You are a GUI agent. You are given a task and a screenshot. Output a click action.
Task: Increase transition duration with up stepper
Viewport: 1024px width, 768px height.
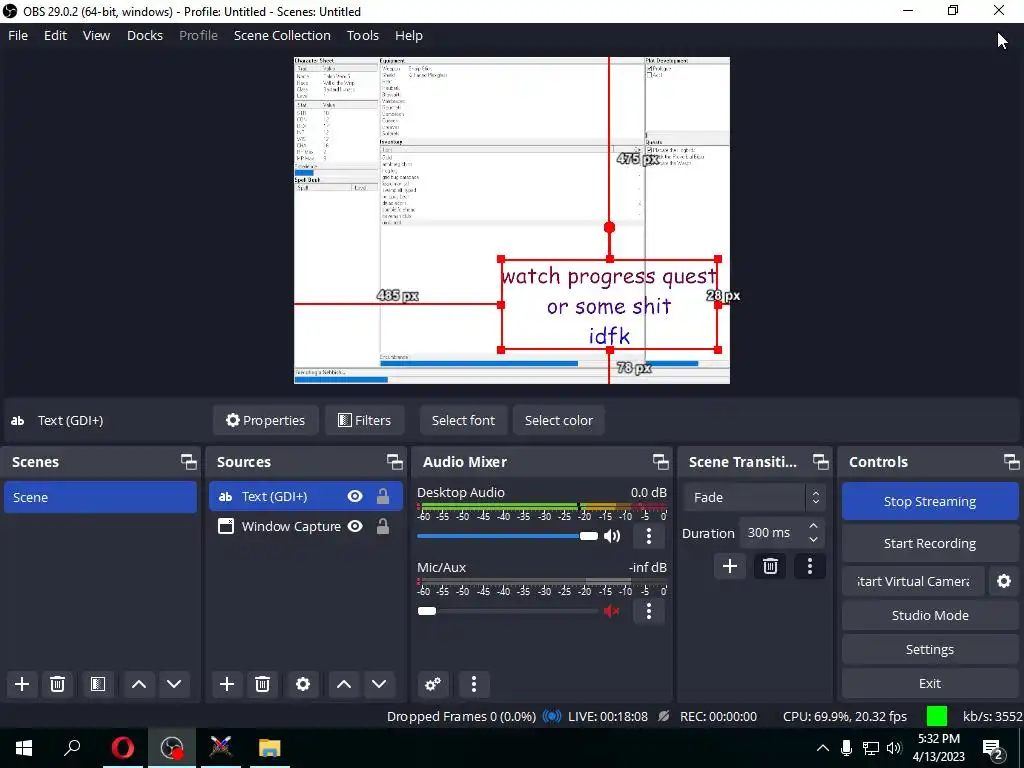tap(813, 526)
